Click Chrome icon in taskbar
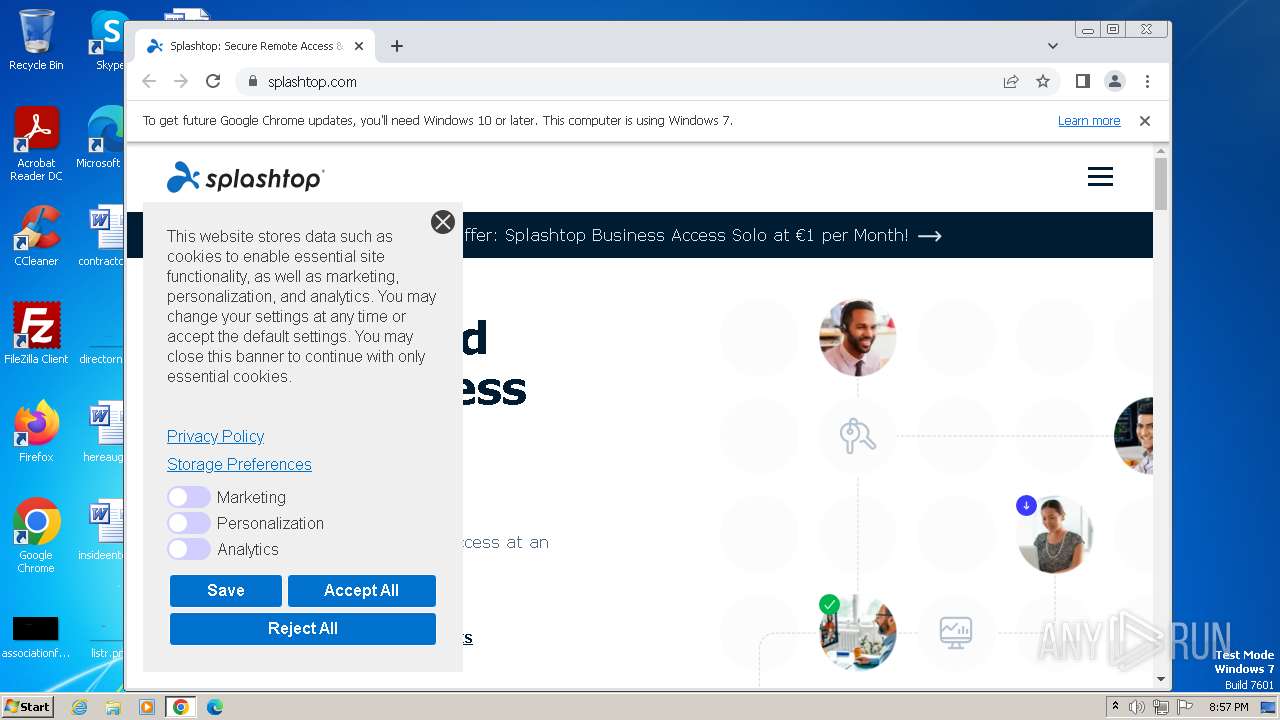Image resolution: width=1280 pixels, height=720 pixels. tap(181, 707)
